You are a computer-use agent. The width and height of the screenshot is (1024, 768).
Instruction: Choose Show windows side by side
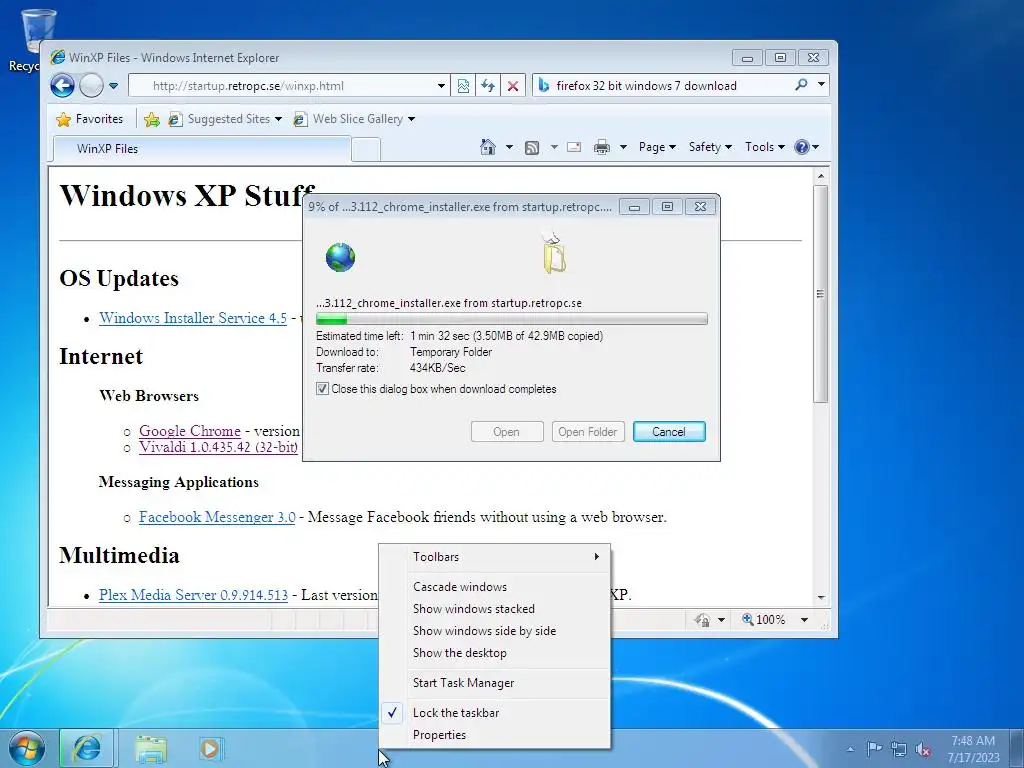(x=495, y=631)
